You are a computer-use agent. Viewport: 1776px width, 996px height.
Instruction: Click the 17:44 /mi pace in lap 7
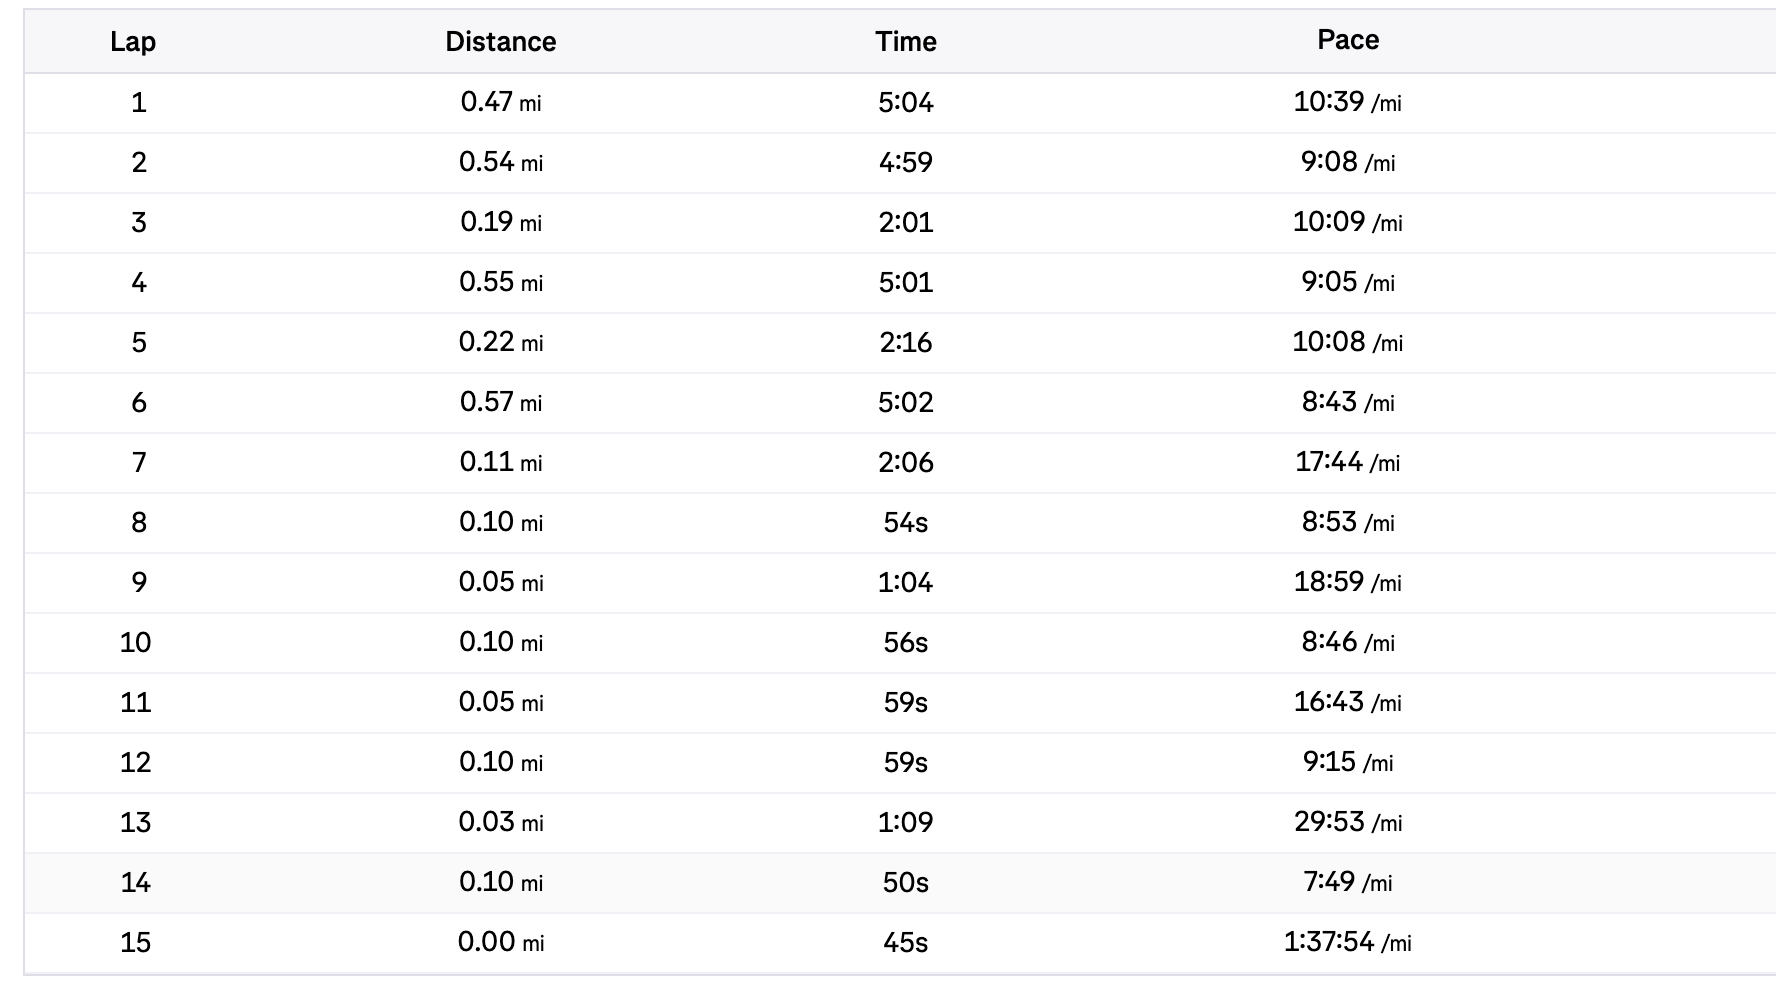click(1347, 462)
